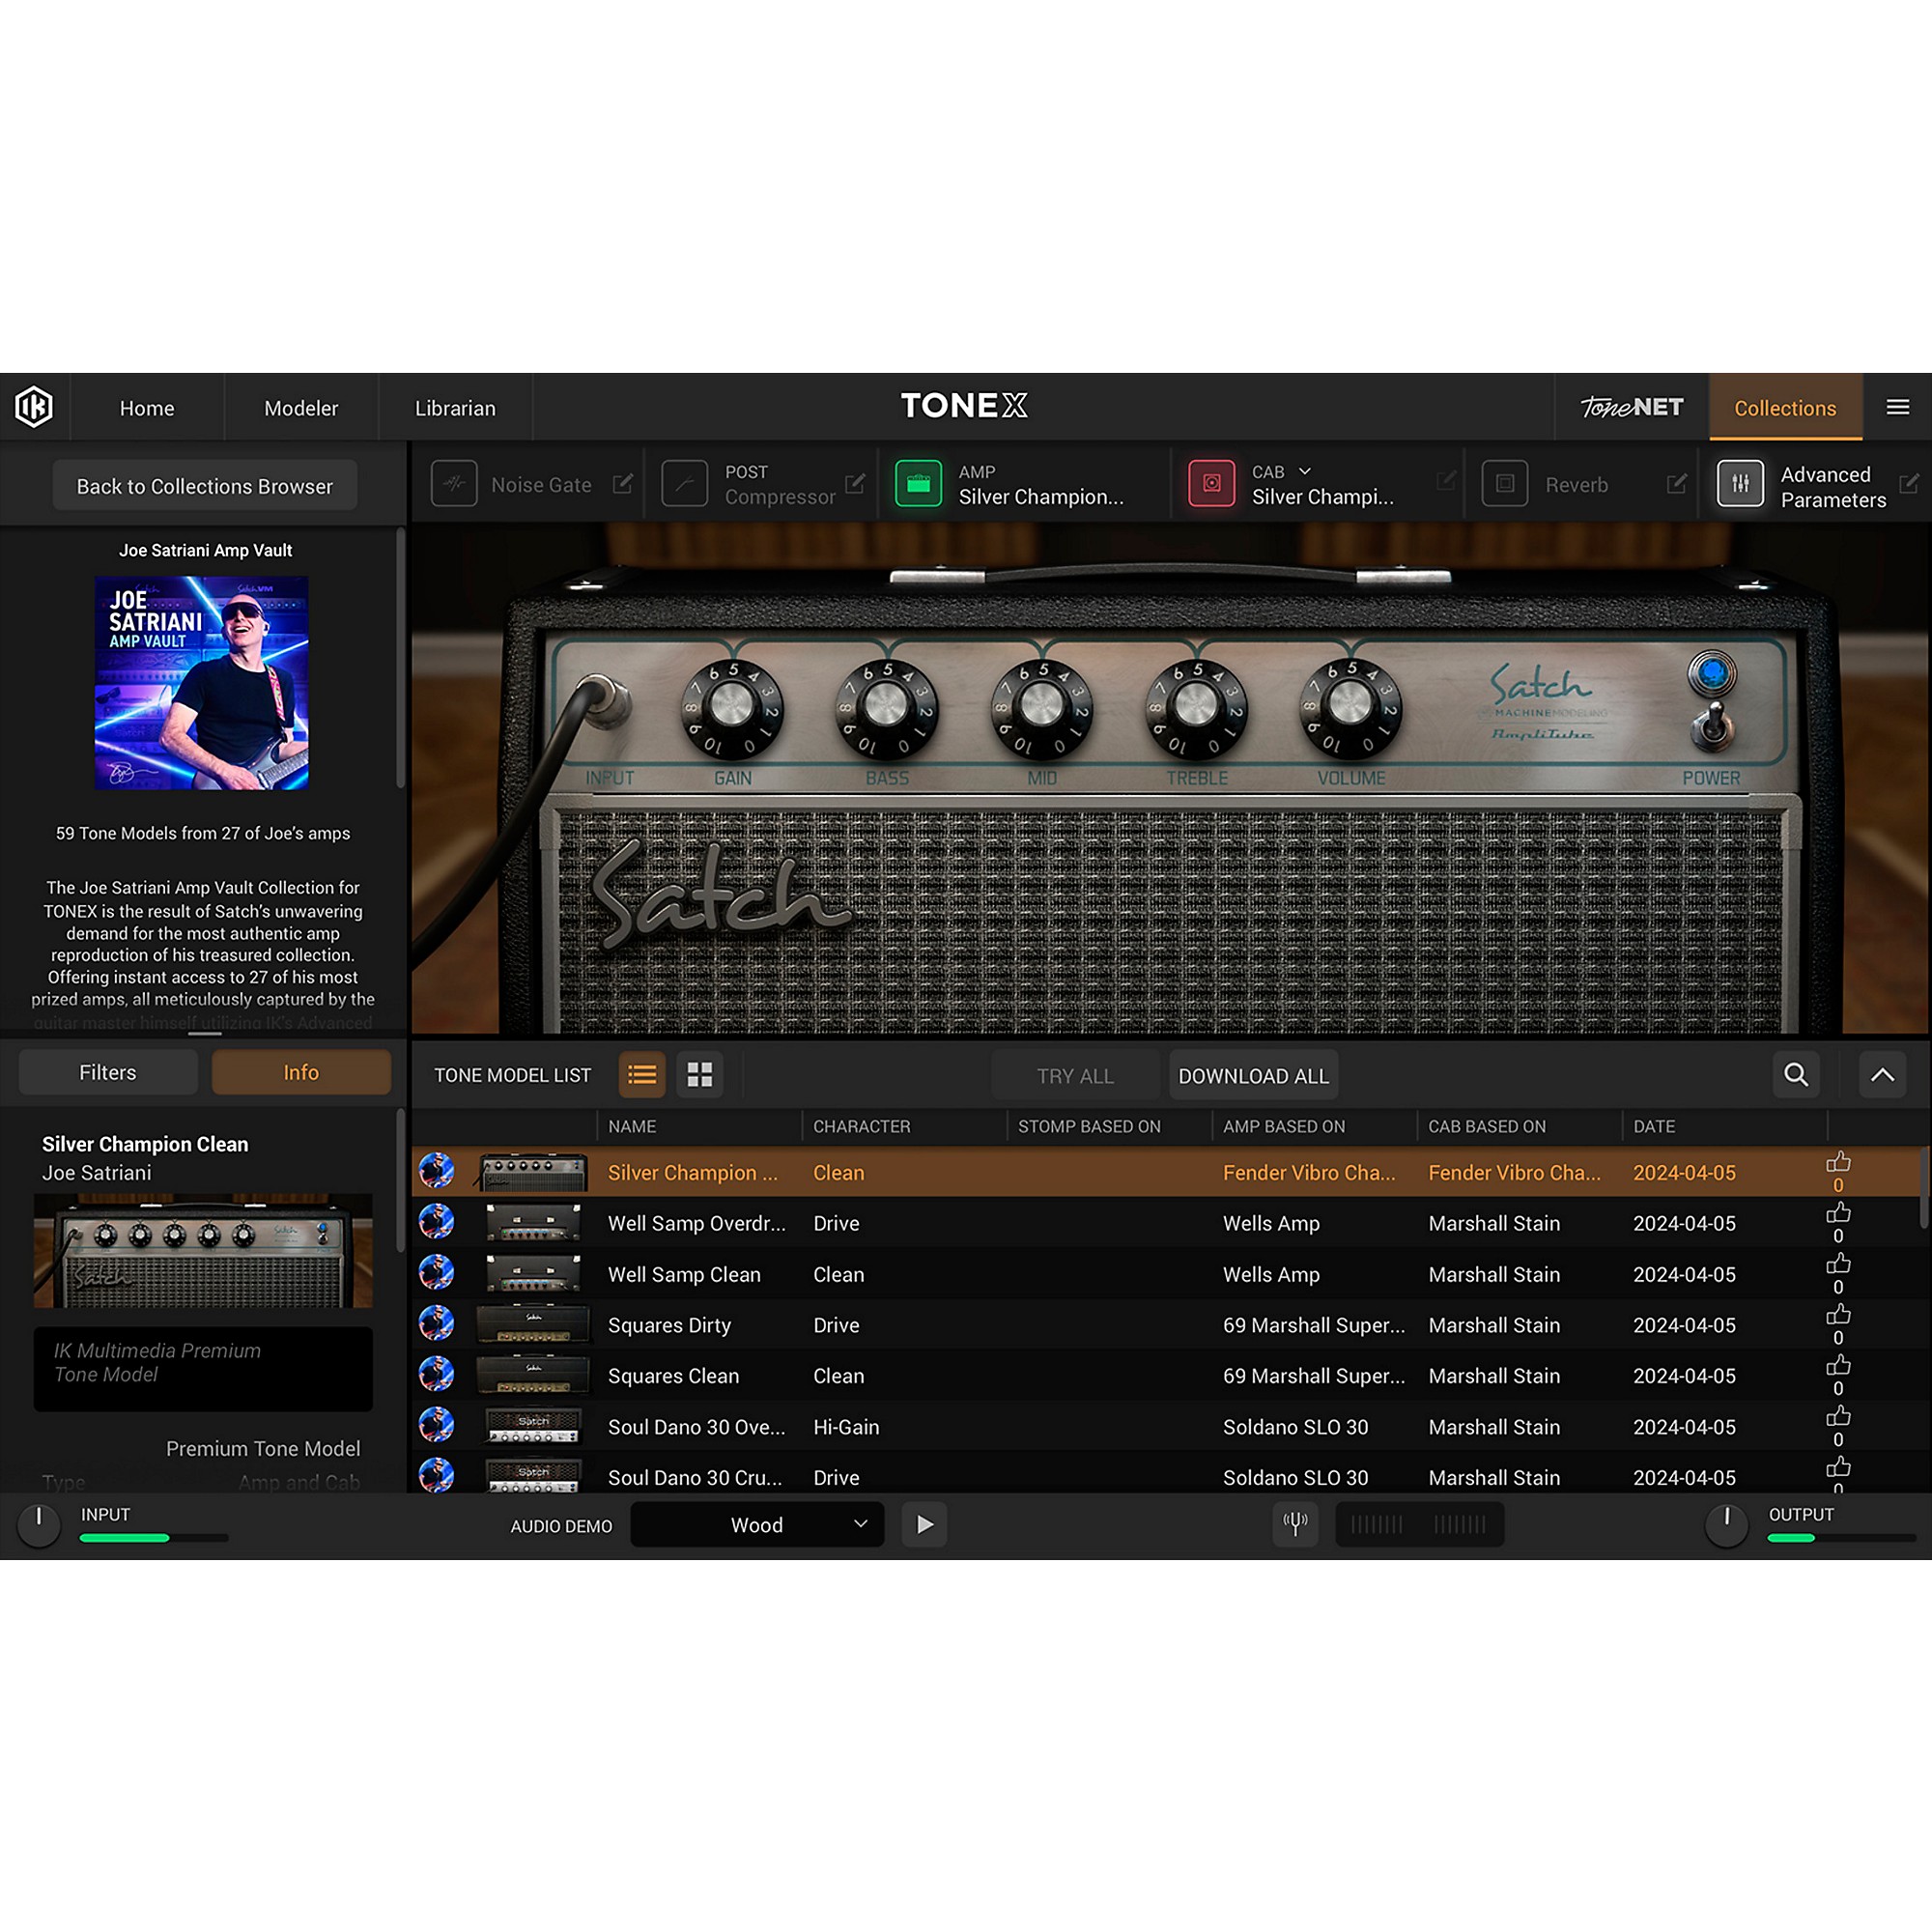Edit the Compressor settings icon

pyautogui.click(x=855, y=484)
